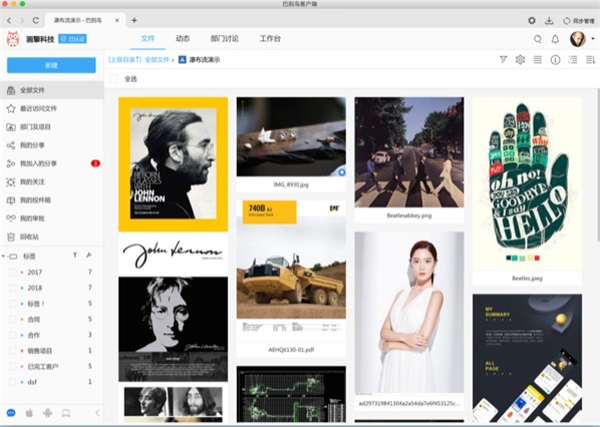This screenshot has height=427, width=600.
Task: Tick the 2017 tag checkbox
Action: [12, 272]
